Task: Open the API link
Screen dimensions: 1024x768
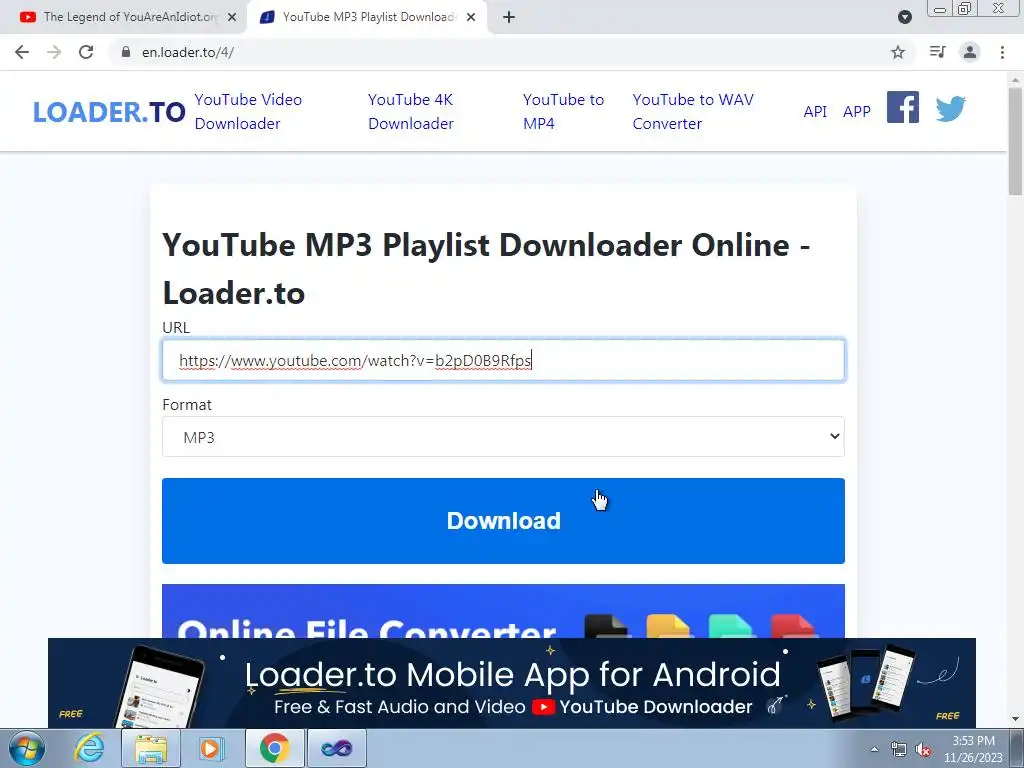Action: [x=815, y=112]
